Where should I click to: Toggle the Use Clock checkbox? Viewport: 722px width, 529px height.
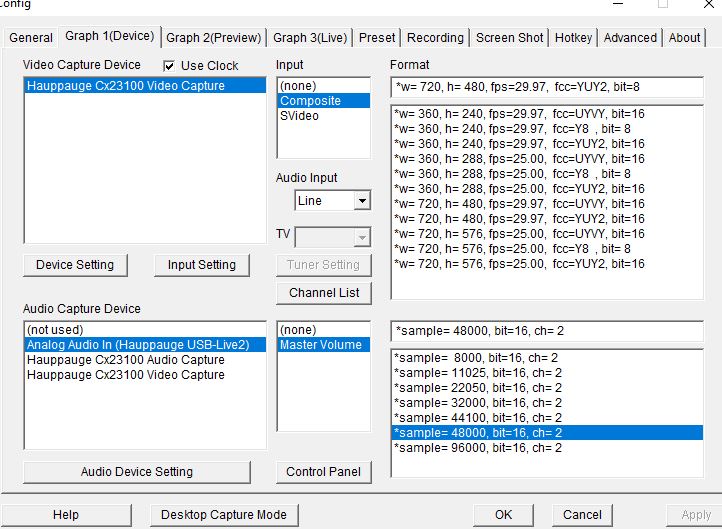[169, 66]
